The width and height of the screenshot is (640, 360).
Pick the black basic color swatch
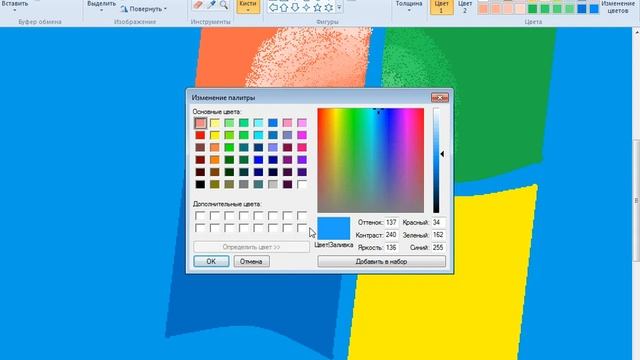coord(200,184)
